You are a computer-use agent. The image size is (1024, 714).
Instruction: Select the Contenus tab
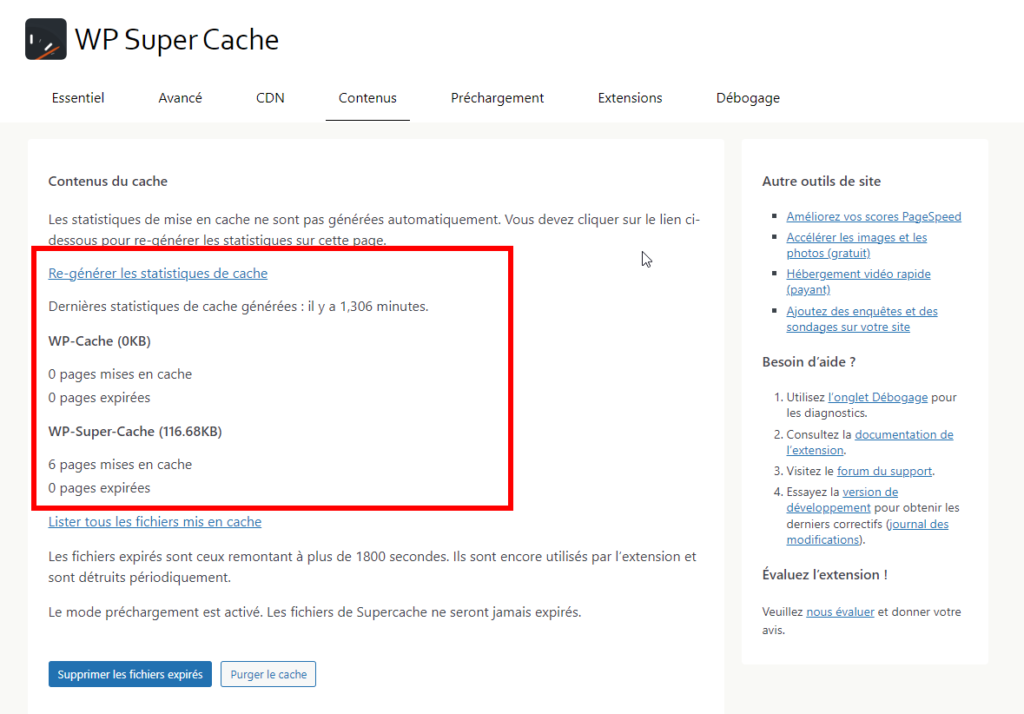click(x=368, y=98)
